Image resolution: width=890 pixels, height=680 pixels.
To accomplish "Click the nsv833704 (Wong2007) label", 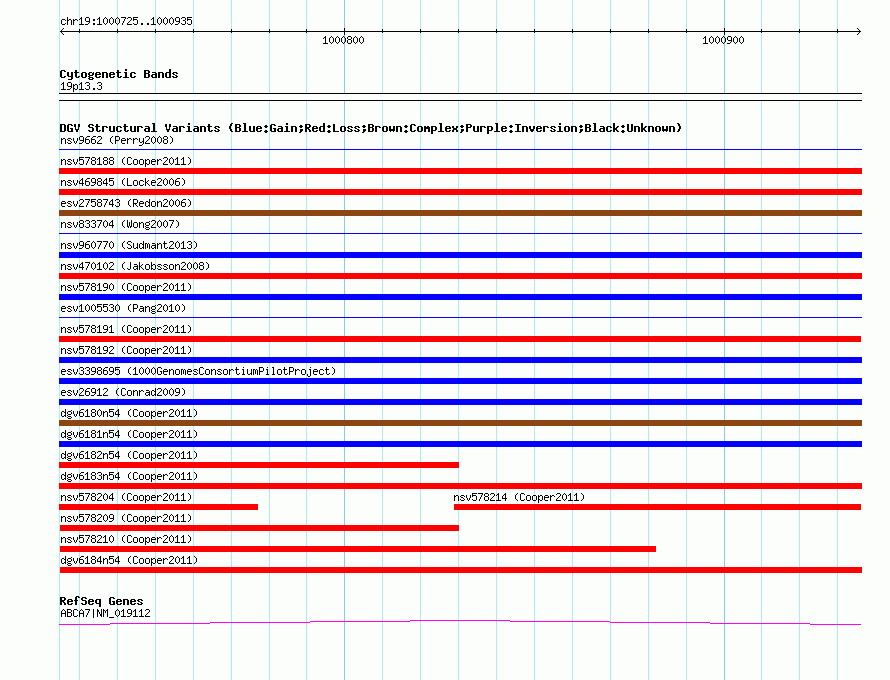I will pyautogui.click(x=120, y=224).
